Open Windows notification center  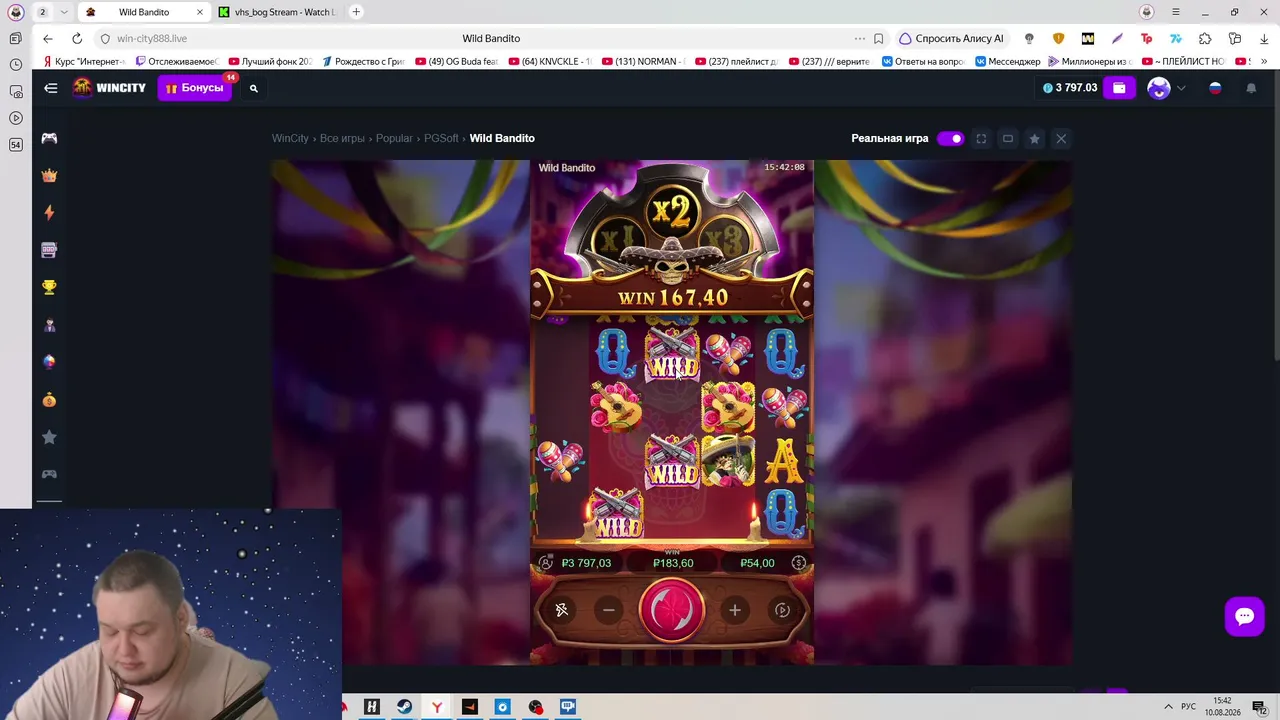[x=1260, y=707]
